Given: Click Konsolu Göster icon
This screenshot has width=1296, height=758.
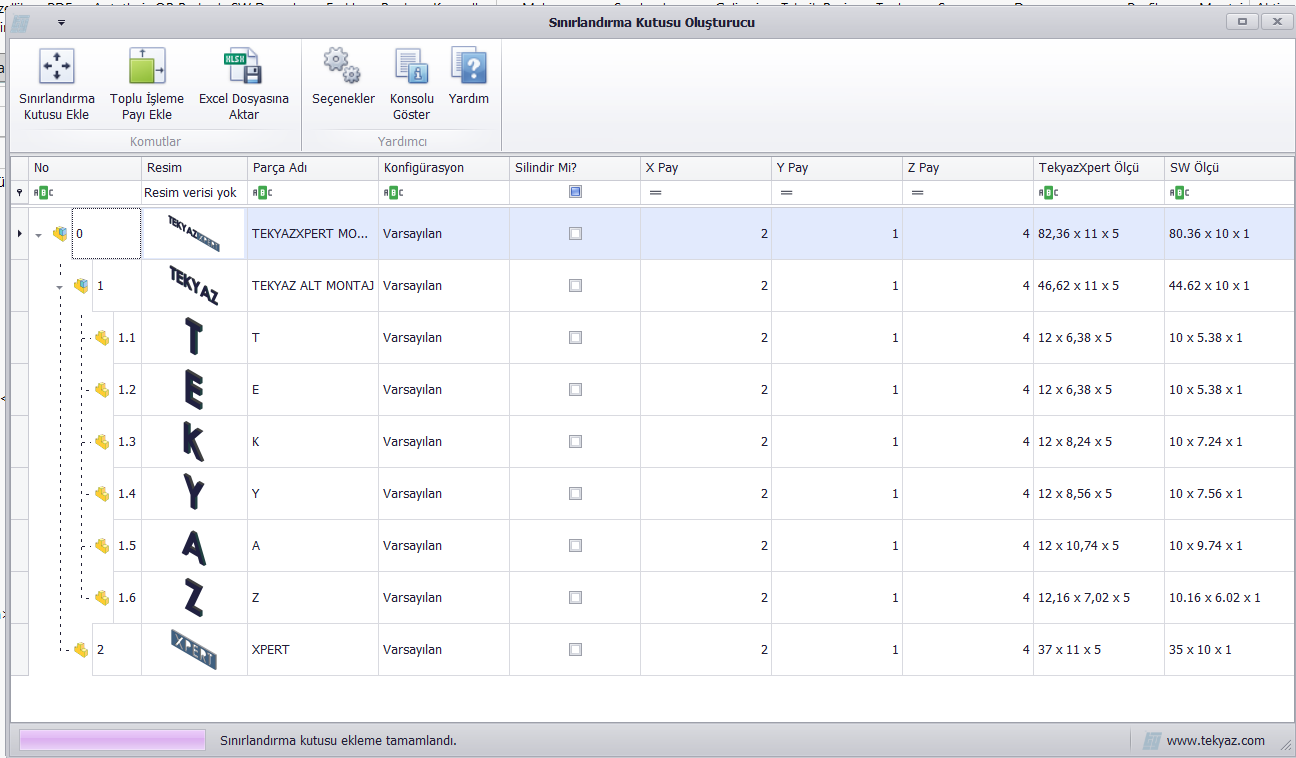Looking at the screenshot, I should pyautogui.click(x=411, y=66).
